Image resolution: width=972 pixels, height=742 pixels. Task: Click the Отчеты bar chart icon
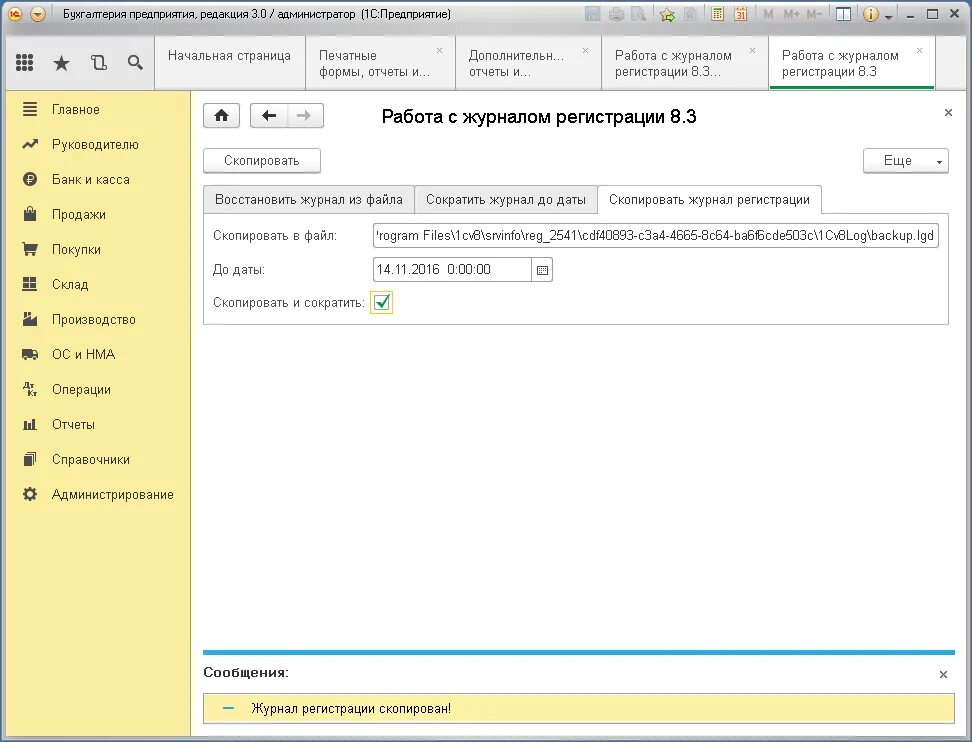click(30, 425)
